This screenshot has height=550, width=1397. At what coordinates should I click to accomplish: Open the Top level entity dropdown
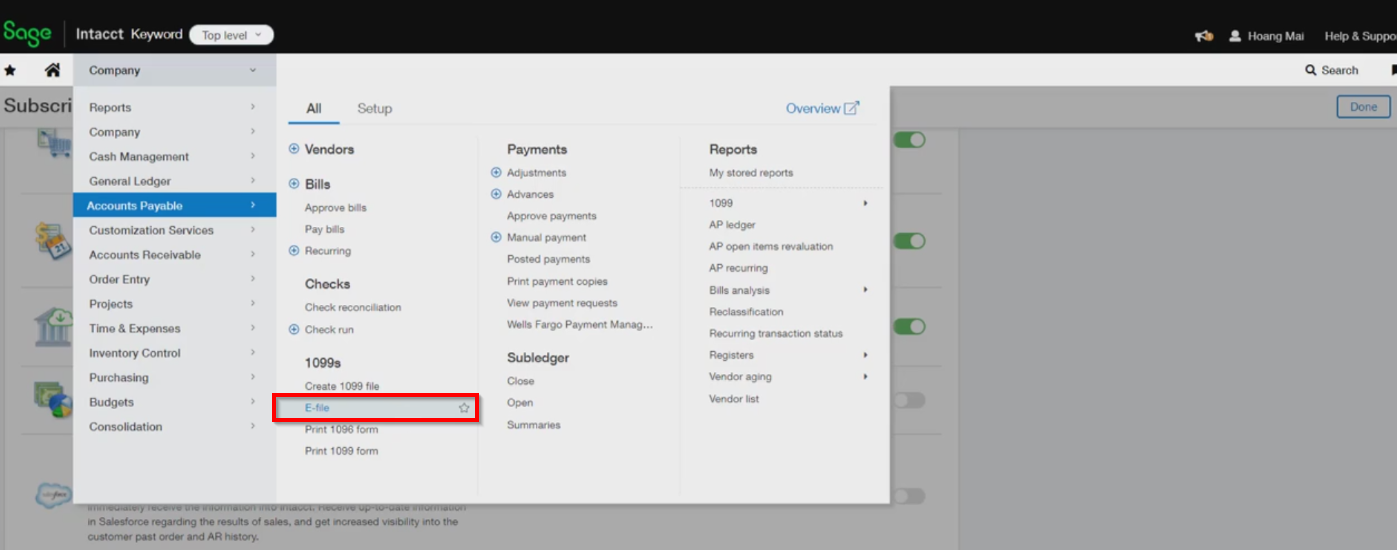coord(231,35)
